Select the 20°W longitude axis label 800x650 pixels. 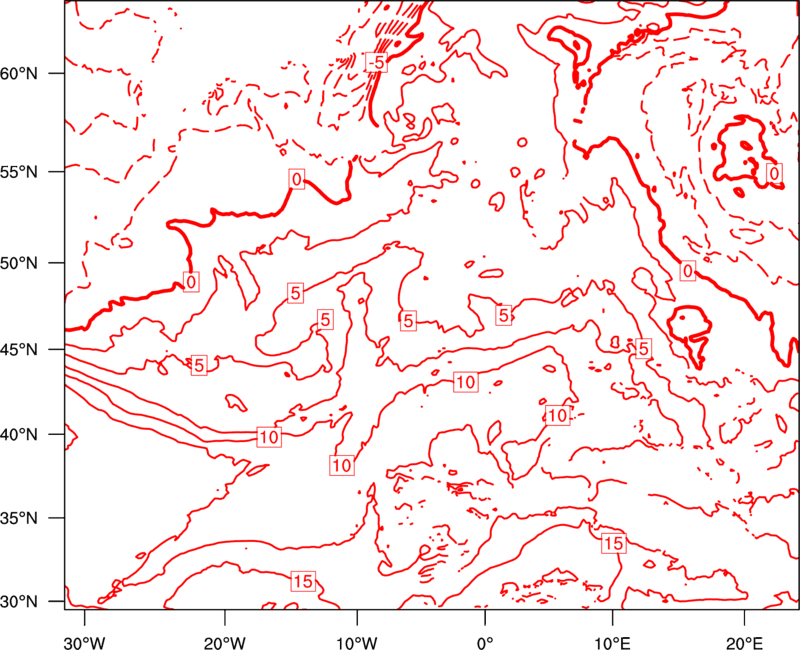(224, 642)
